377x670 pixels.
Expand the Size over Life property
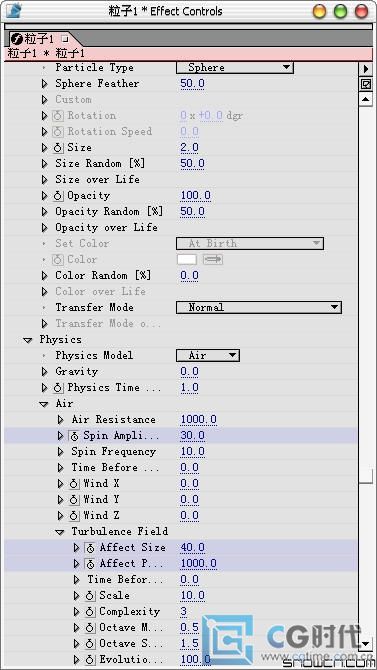tap(44, 180)
